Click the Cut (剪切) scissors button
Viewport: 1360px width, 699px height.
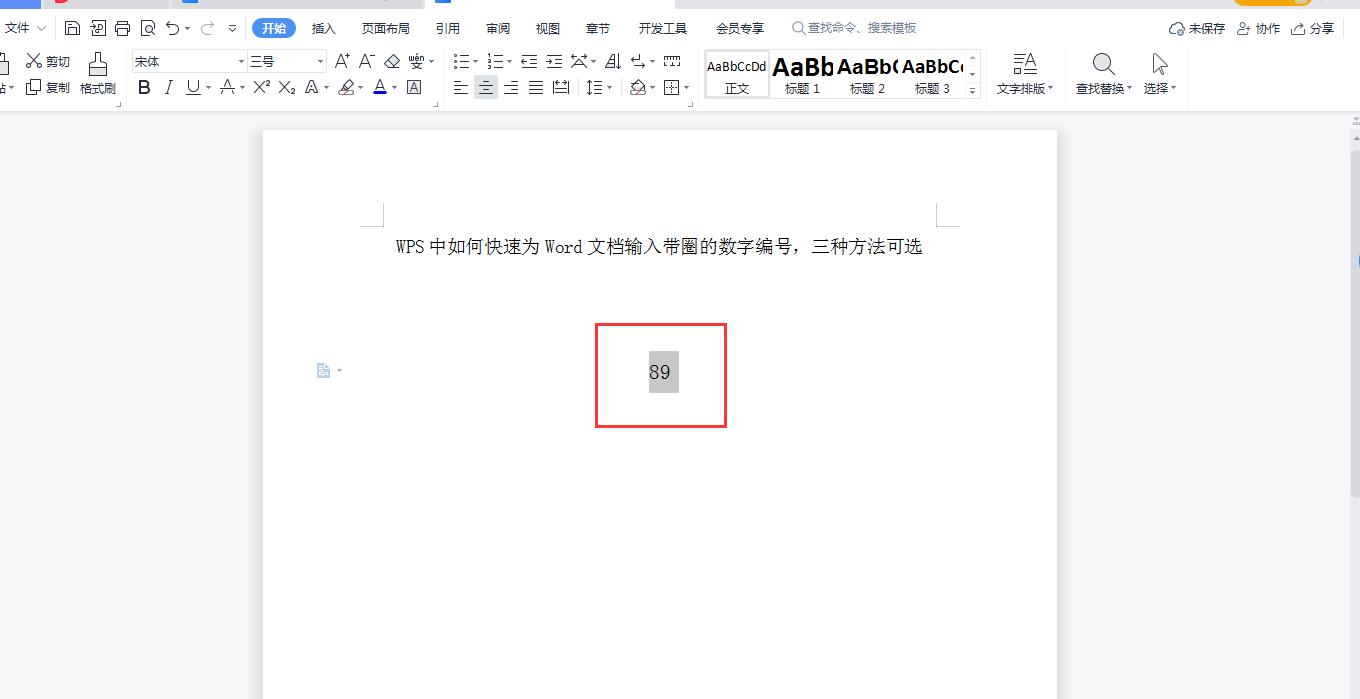click(48, 61)
